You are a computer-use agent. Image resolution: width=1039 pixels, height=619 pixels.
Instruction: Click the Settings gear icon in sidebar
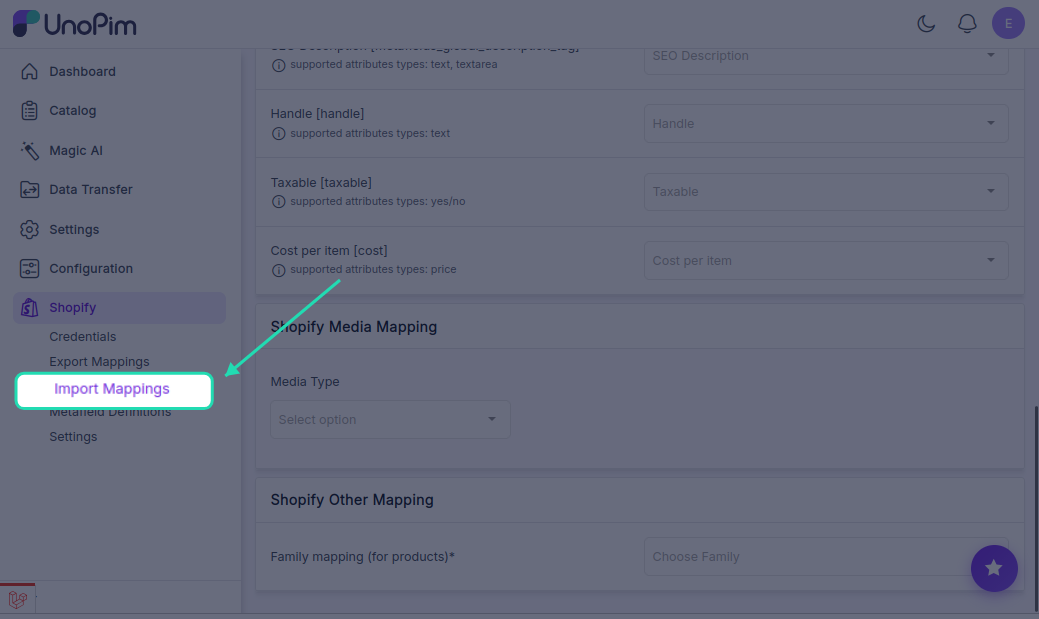(29, 229)
